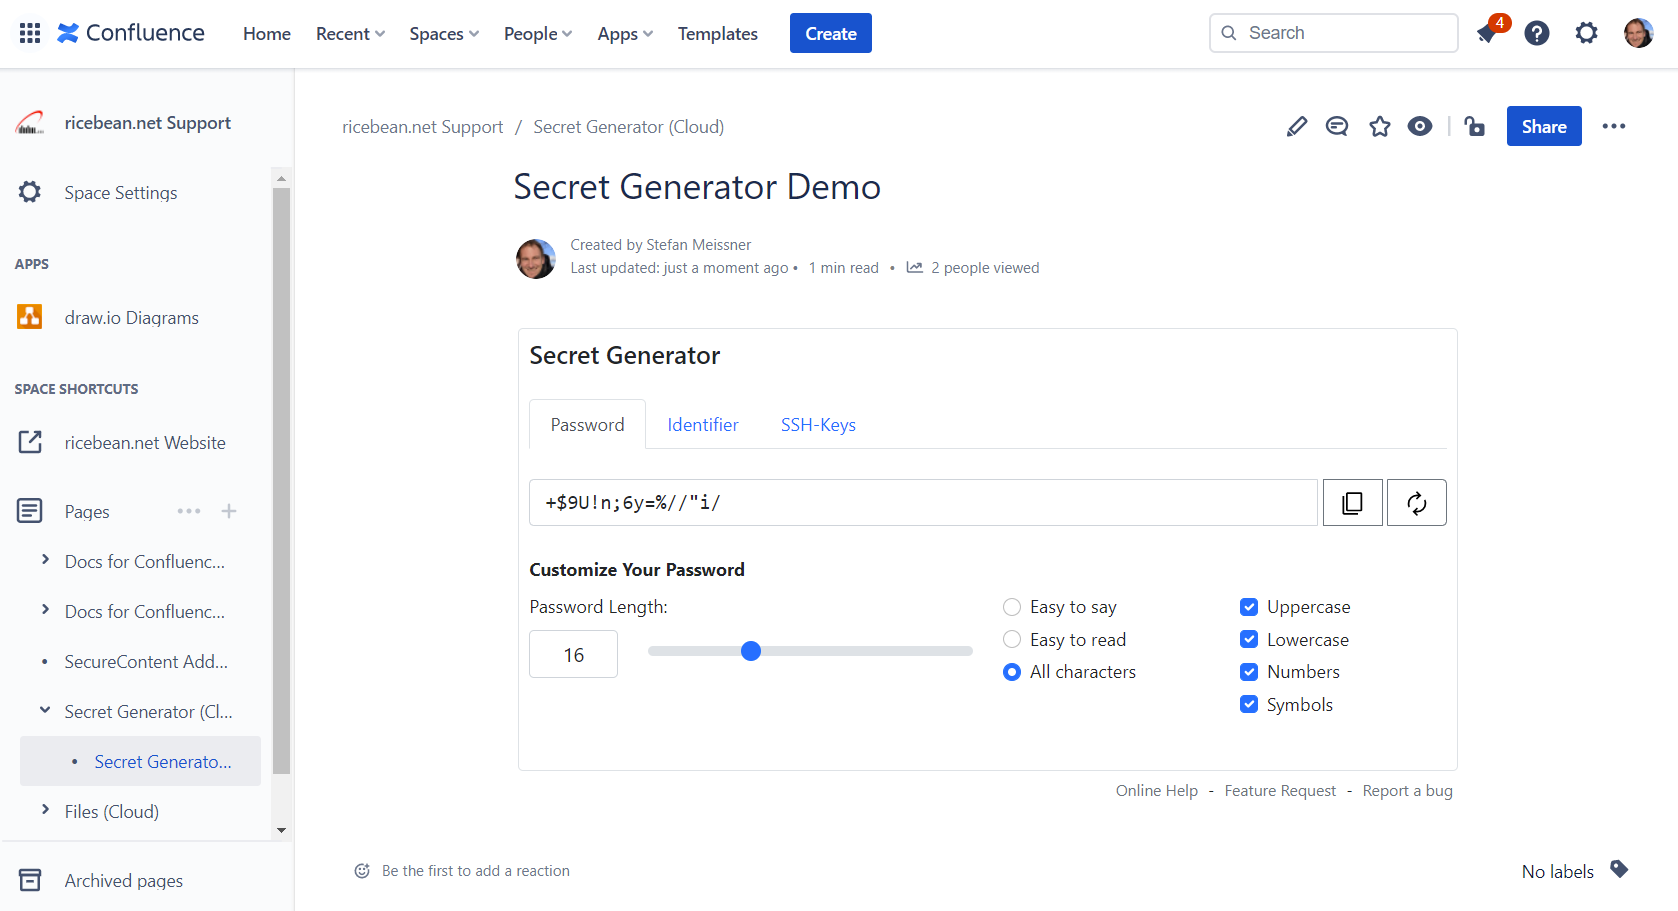The height and width of the screenshot is (911, 1678).
Task: Open Templates in top navigation
Action: tap(718, 33)
